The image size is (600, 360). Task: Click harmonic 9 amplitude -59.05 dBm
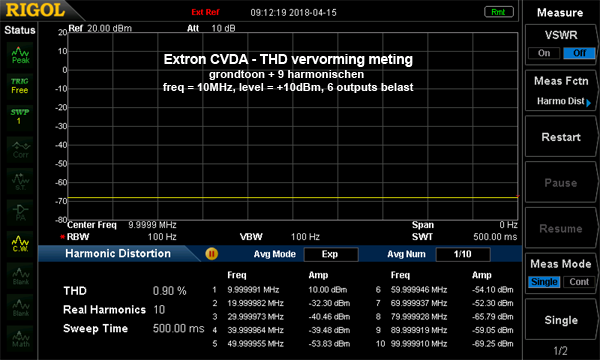pyautogui.click(x=492, y=330)
